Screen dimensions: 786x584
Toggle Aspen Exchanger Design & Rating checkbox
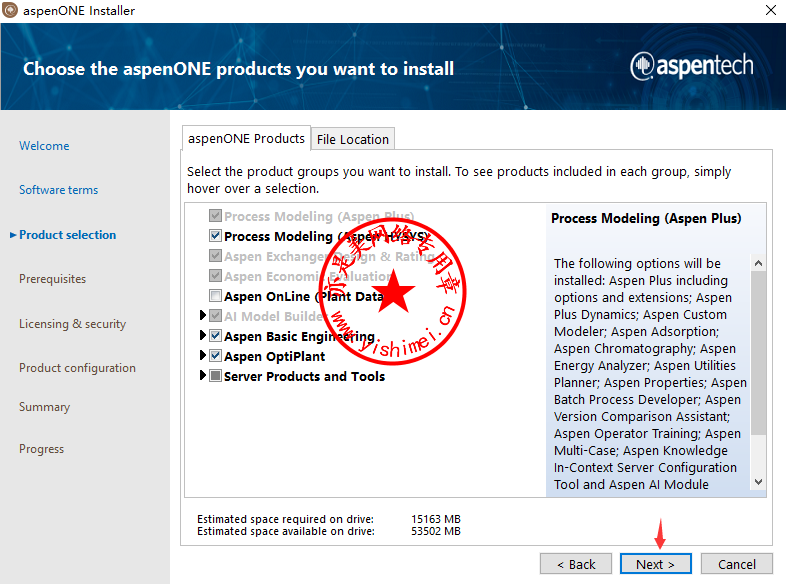click(216, 256)
